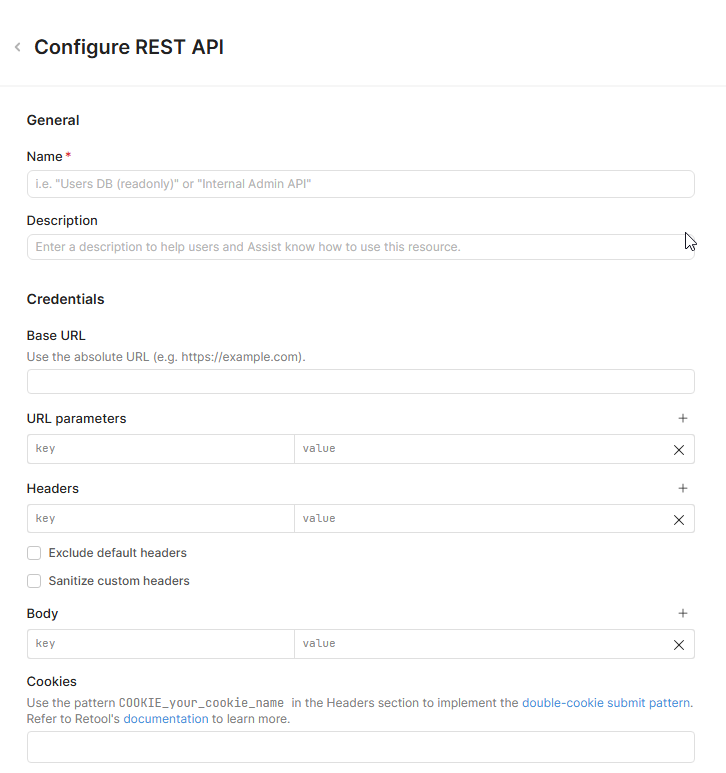
Task: Delete the Headers key-value row
Action: pos(679,520)
